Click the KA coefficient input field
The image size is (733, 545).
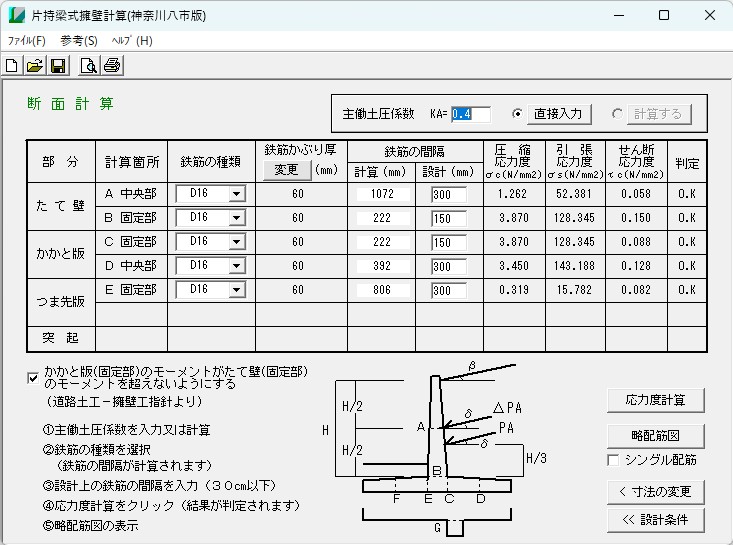point(470,114)
